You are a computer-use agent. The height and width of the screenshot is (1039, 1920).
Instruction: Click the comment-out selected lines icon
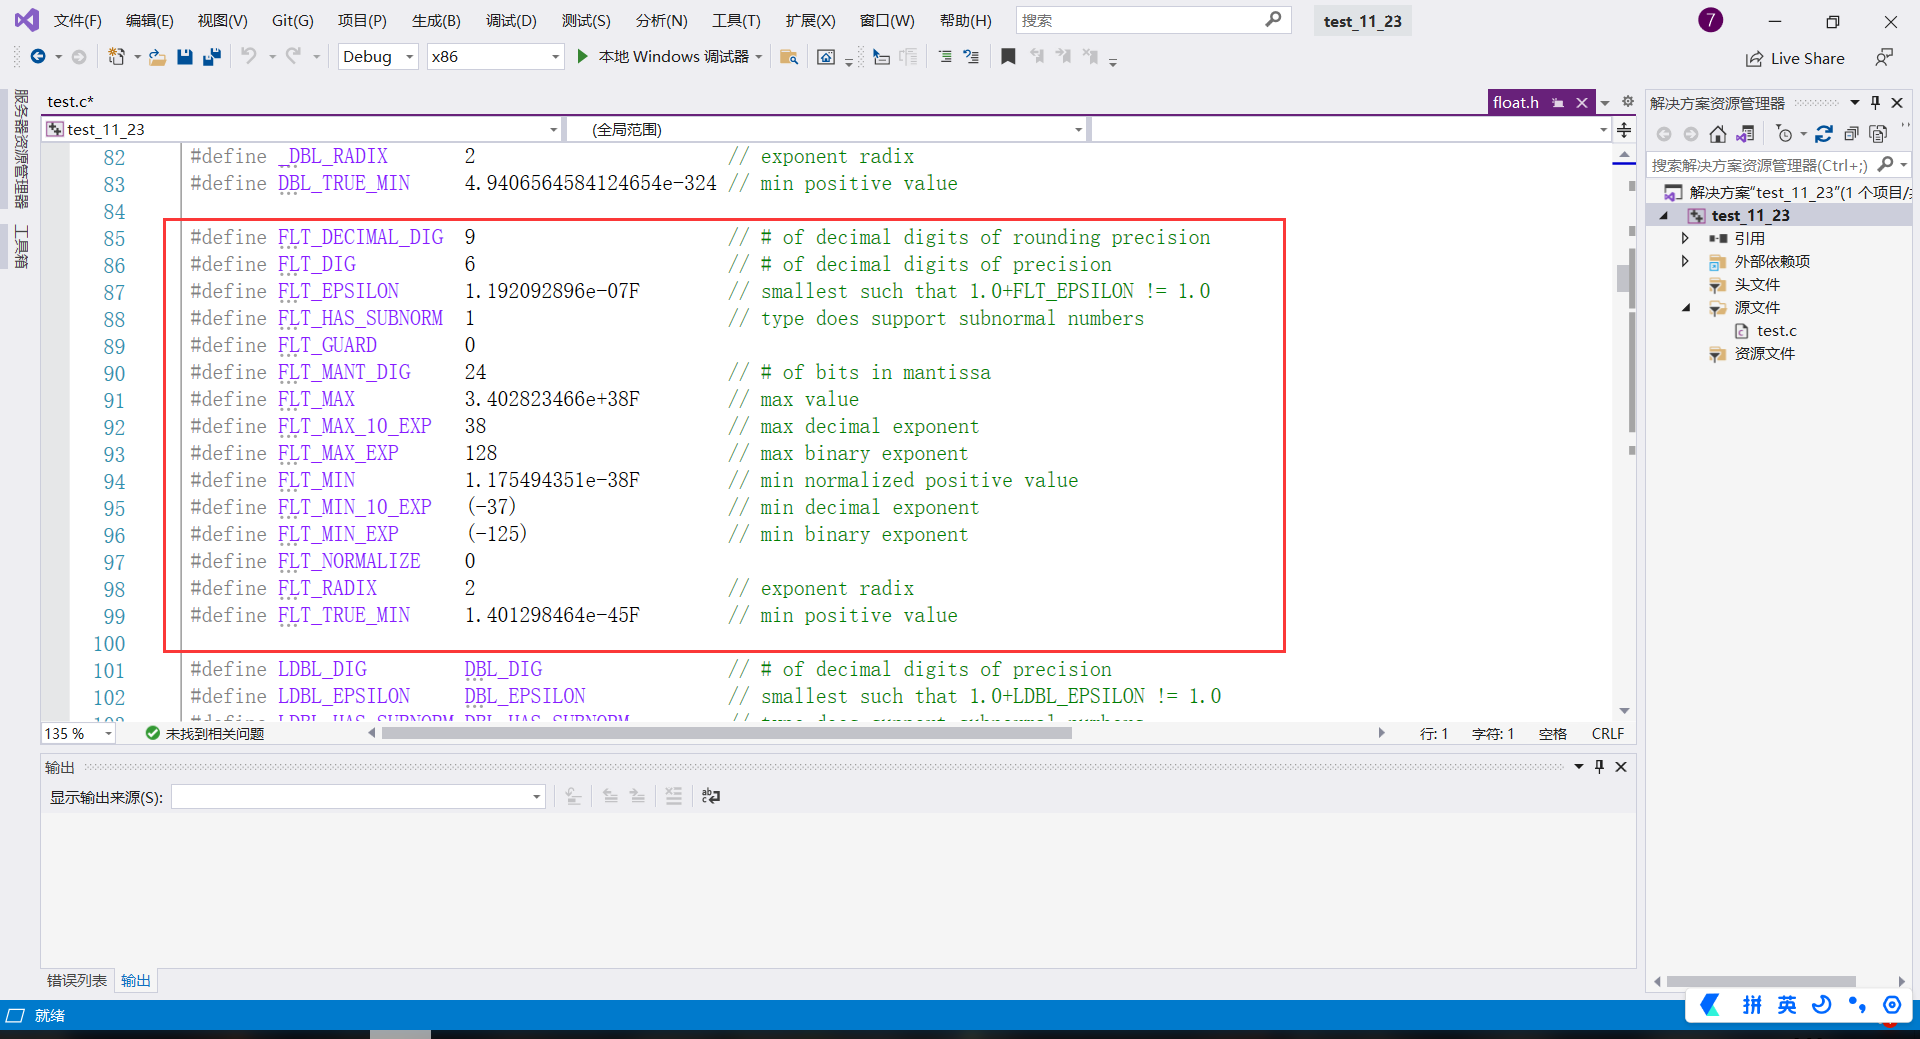pos(945,57)
